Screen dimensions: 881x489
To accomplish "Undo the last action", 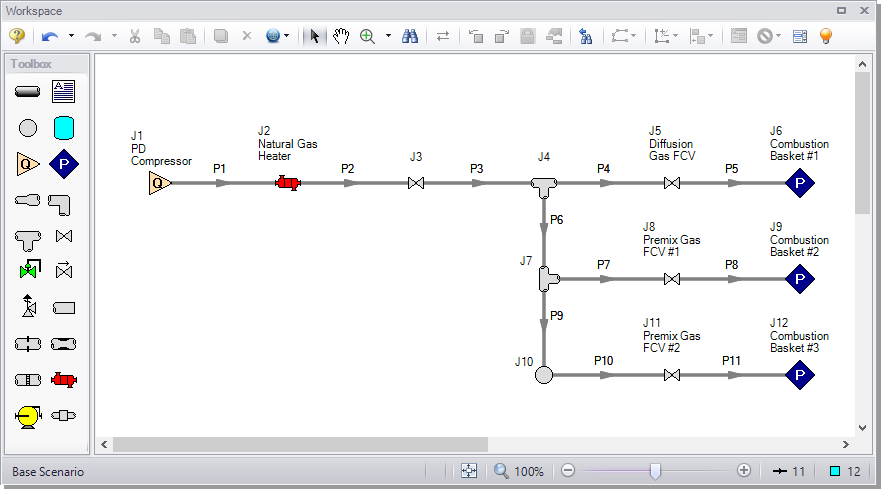I will [50, 37].
